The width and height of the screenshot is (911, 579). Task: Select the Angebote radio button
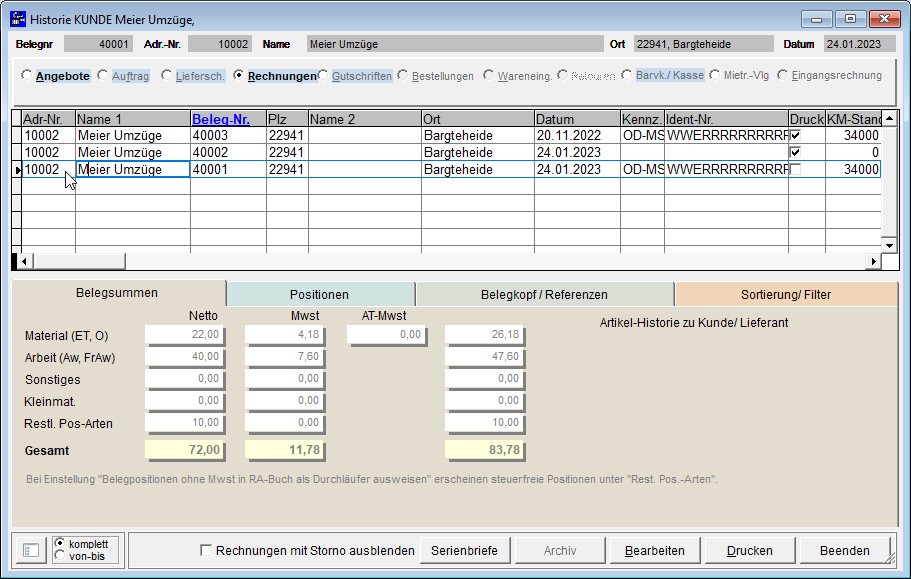pos(26,75)
